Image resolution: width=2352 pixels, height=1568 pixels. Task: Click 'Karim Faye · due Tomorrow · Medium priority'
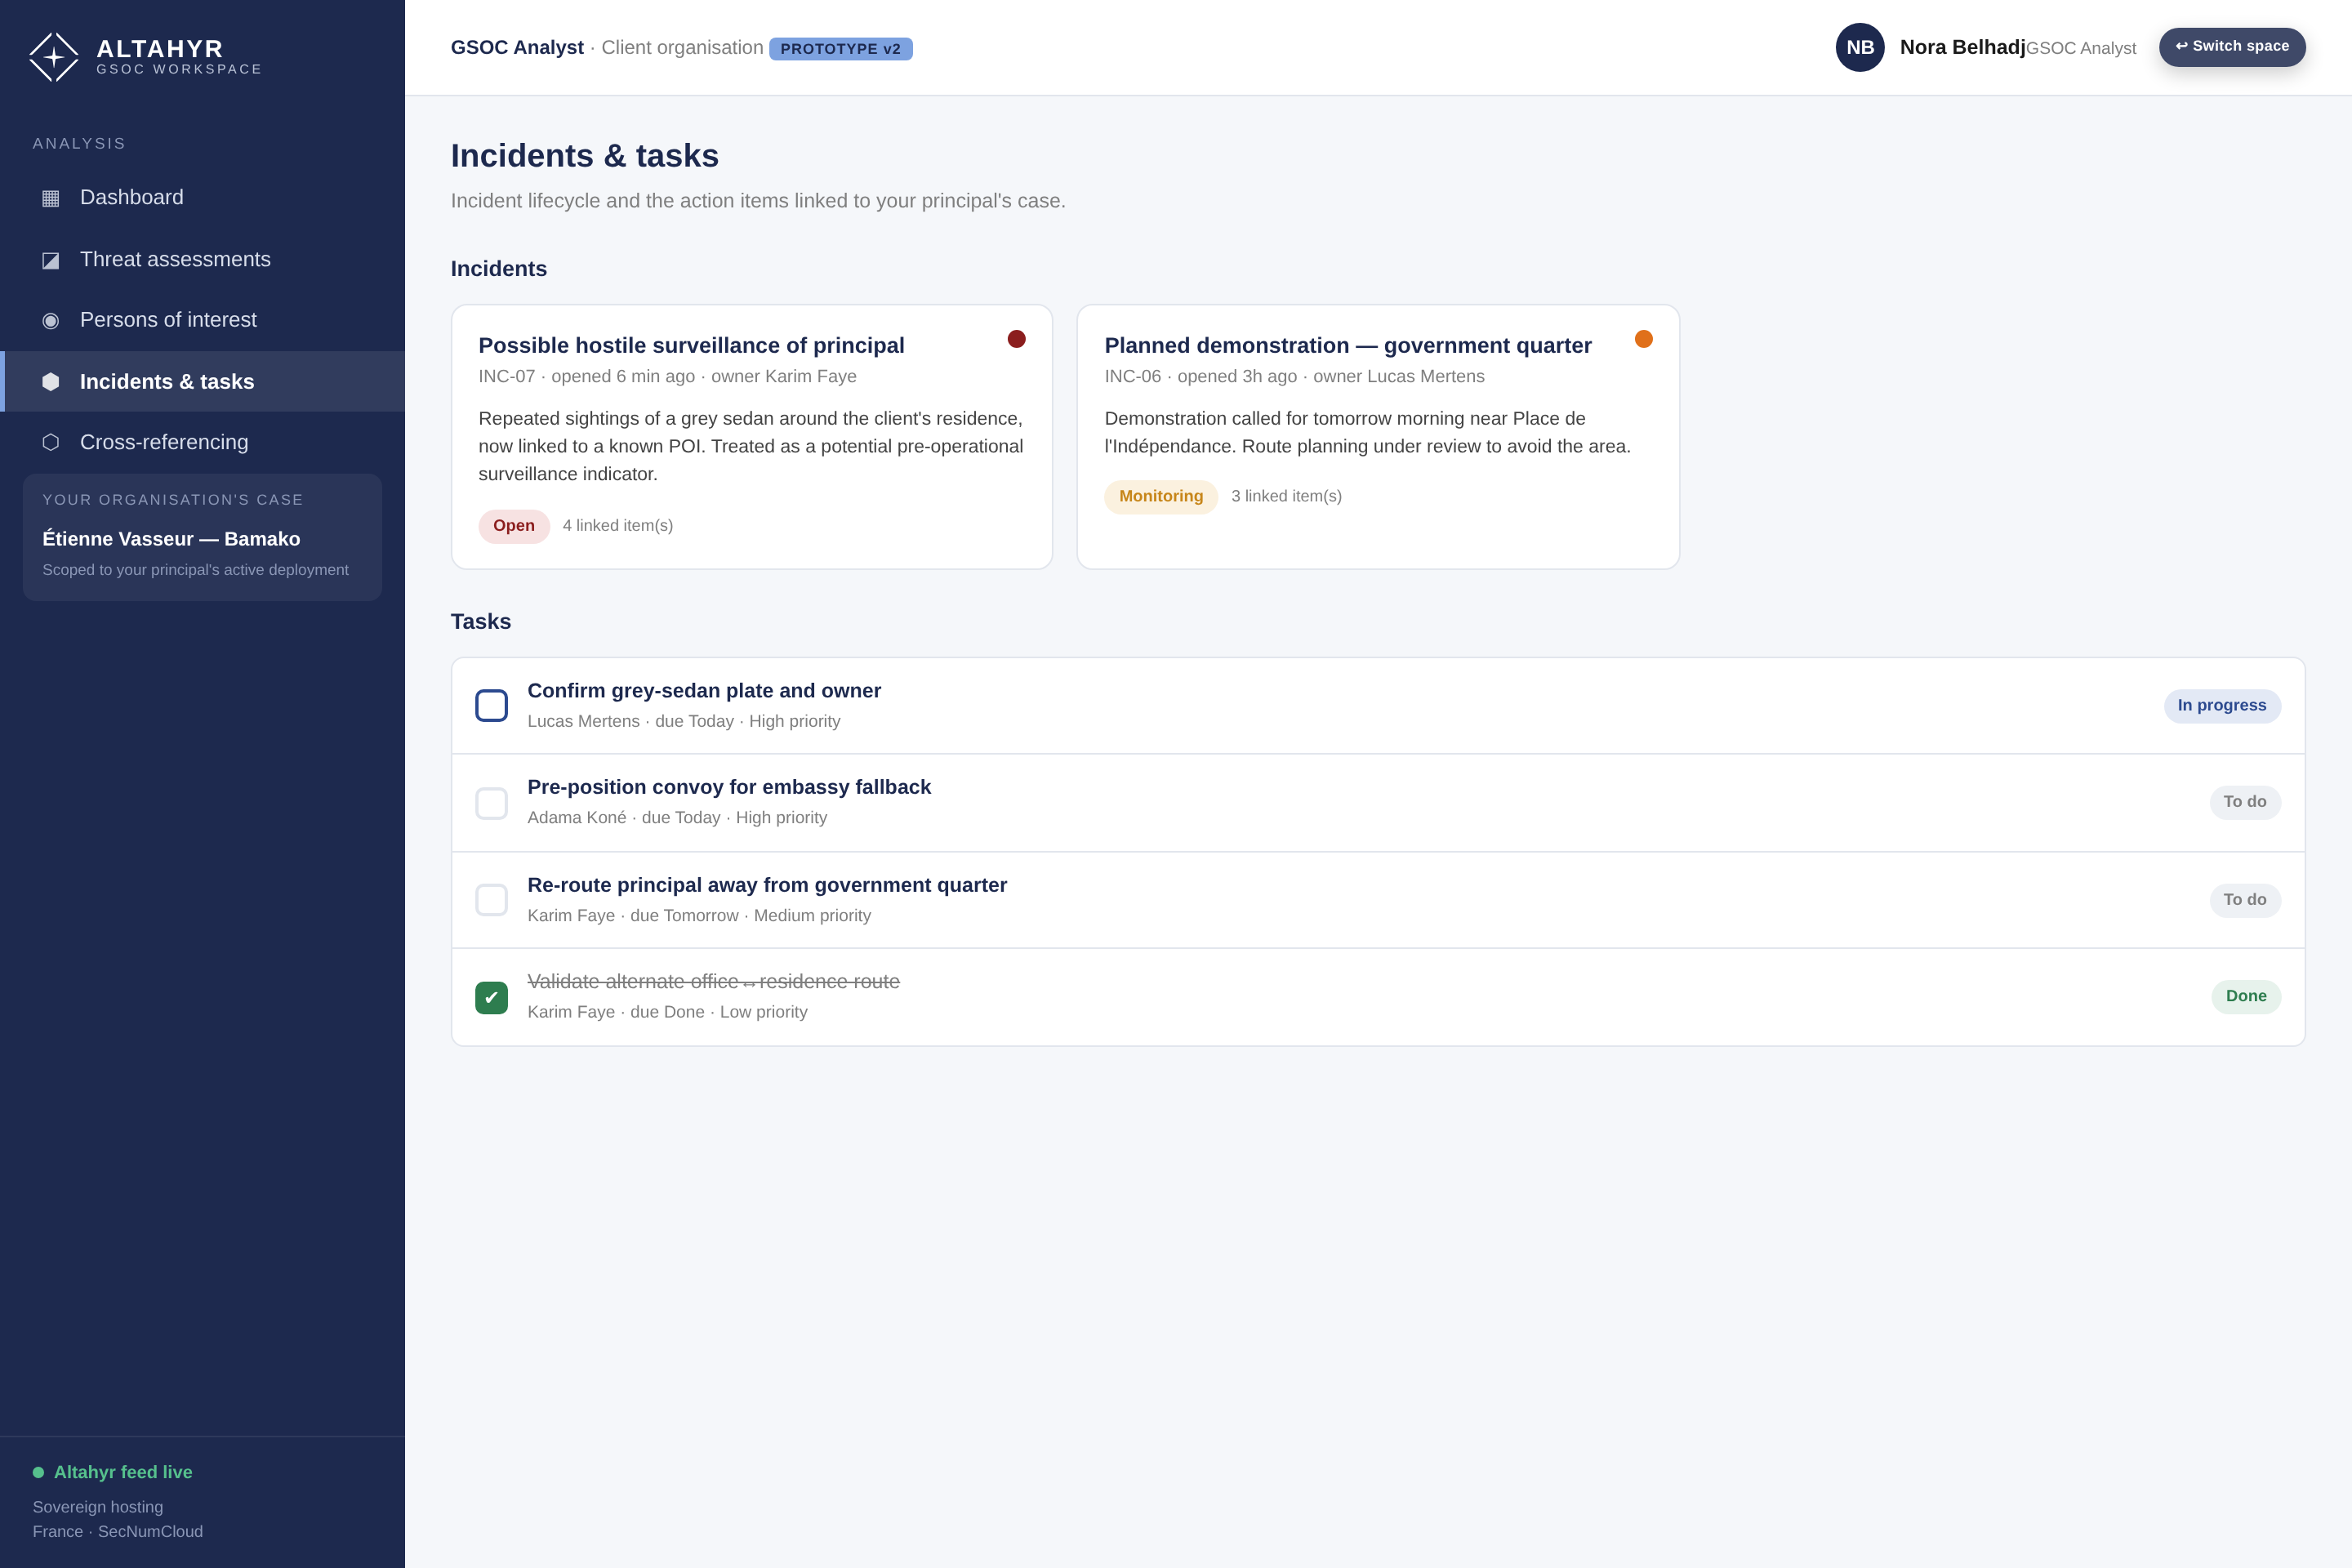click(x=699, y=916)
